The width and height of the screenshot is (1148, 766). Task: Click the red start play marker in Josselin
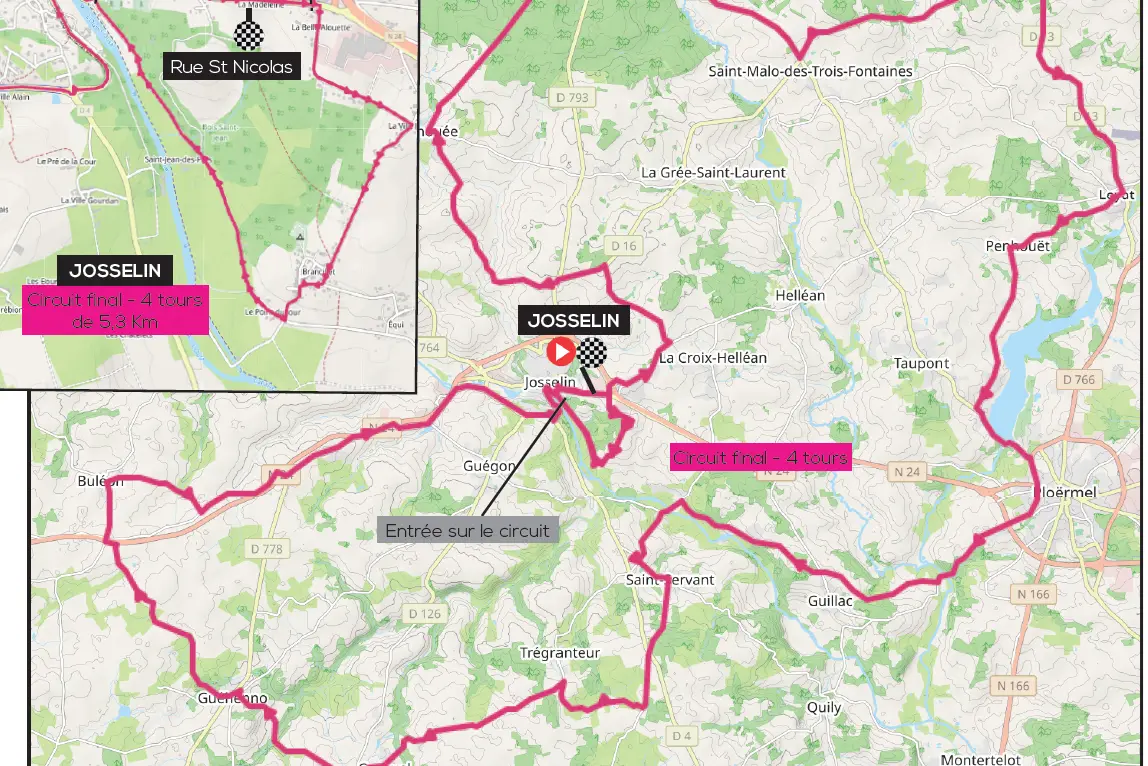(561, 352)
